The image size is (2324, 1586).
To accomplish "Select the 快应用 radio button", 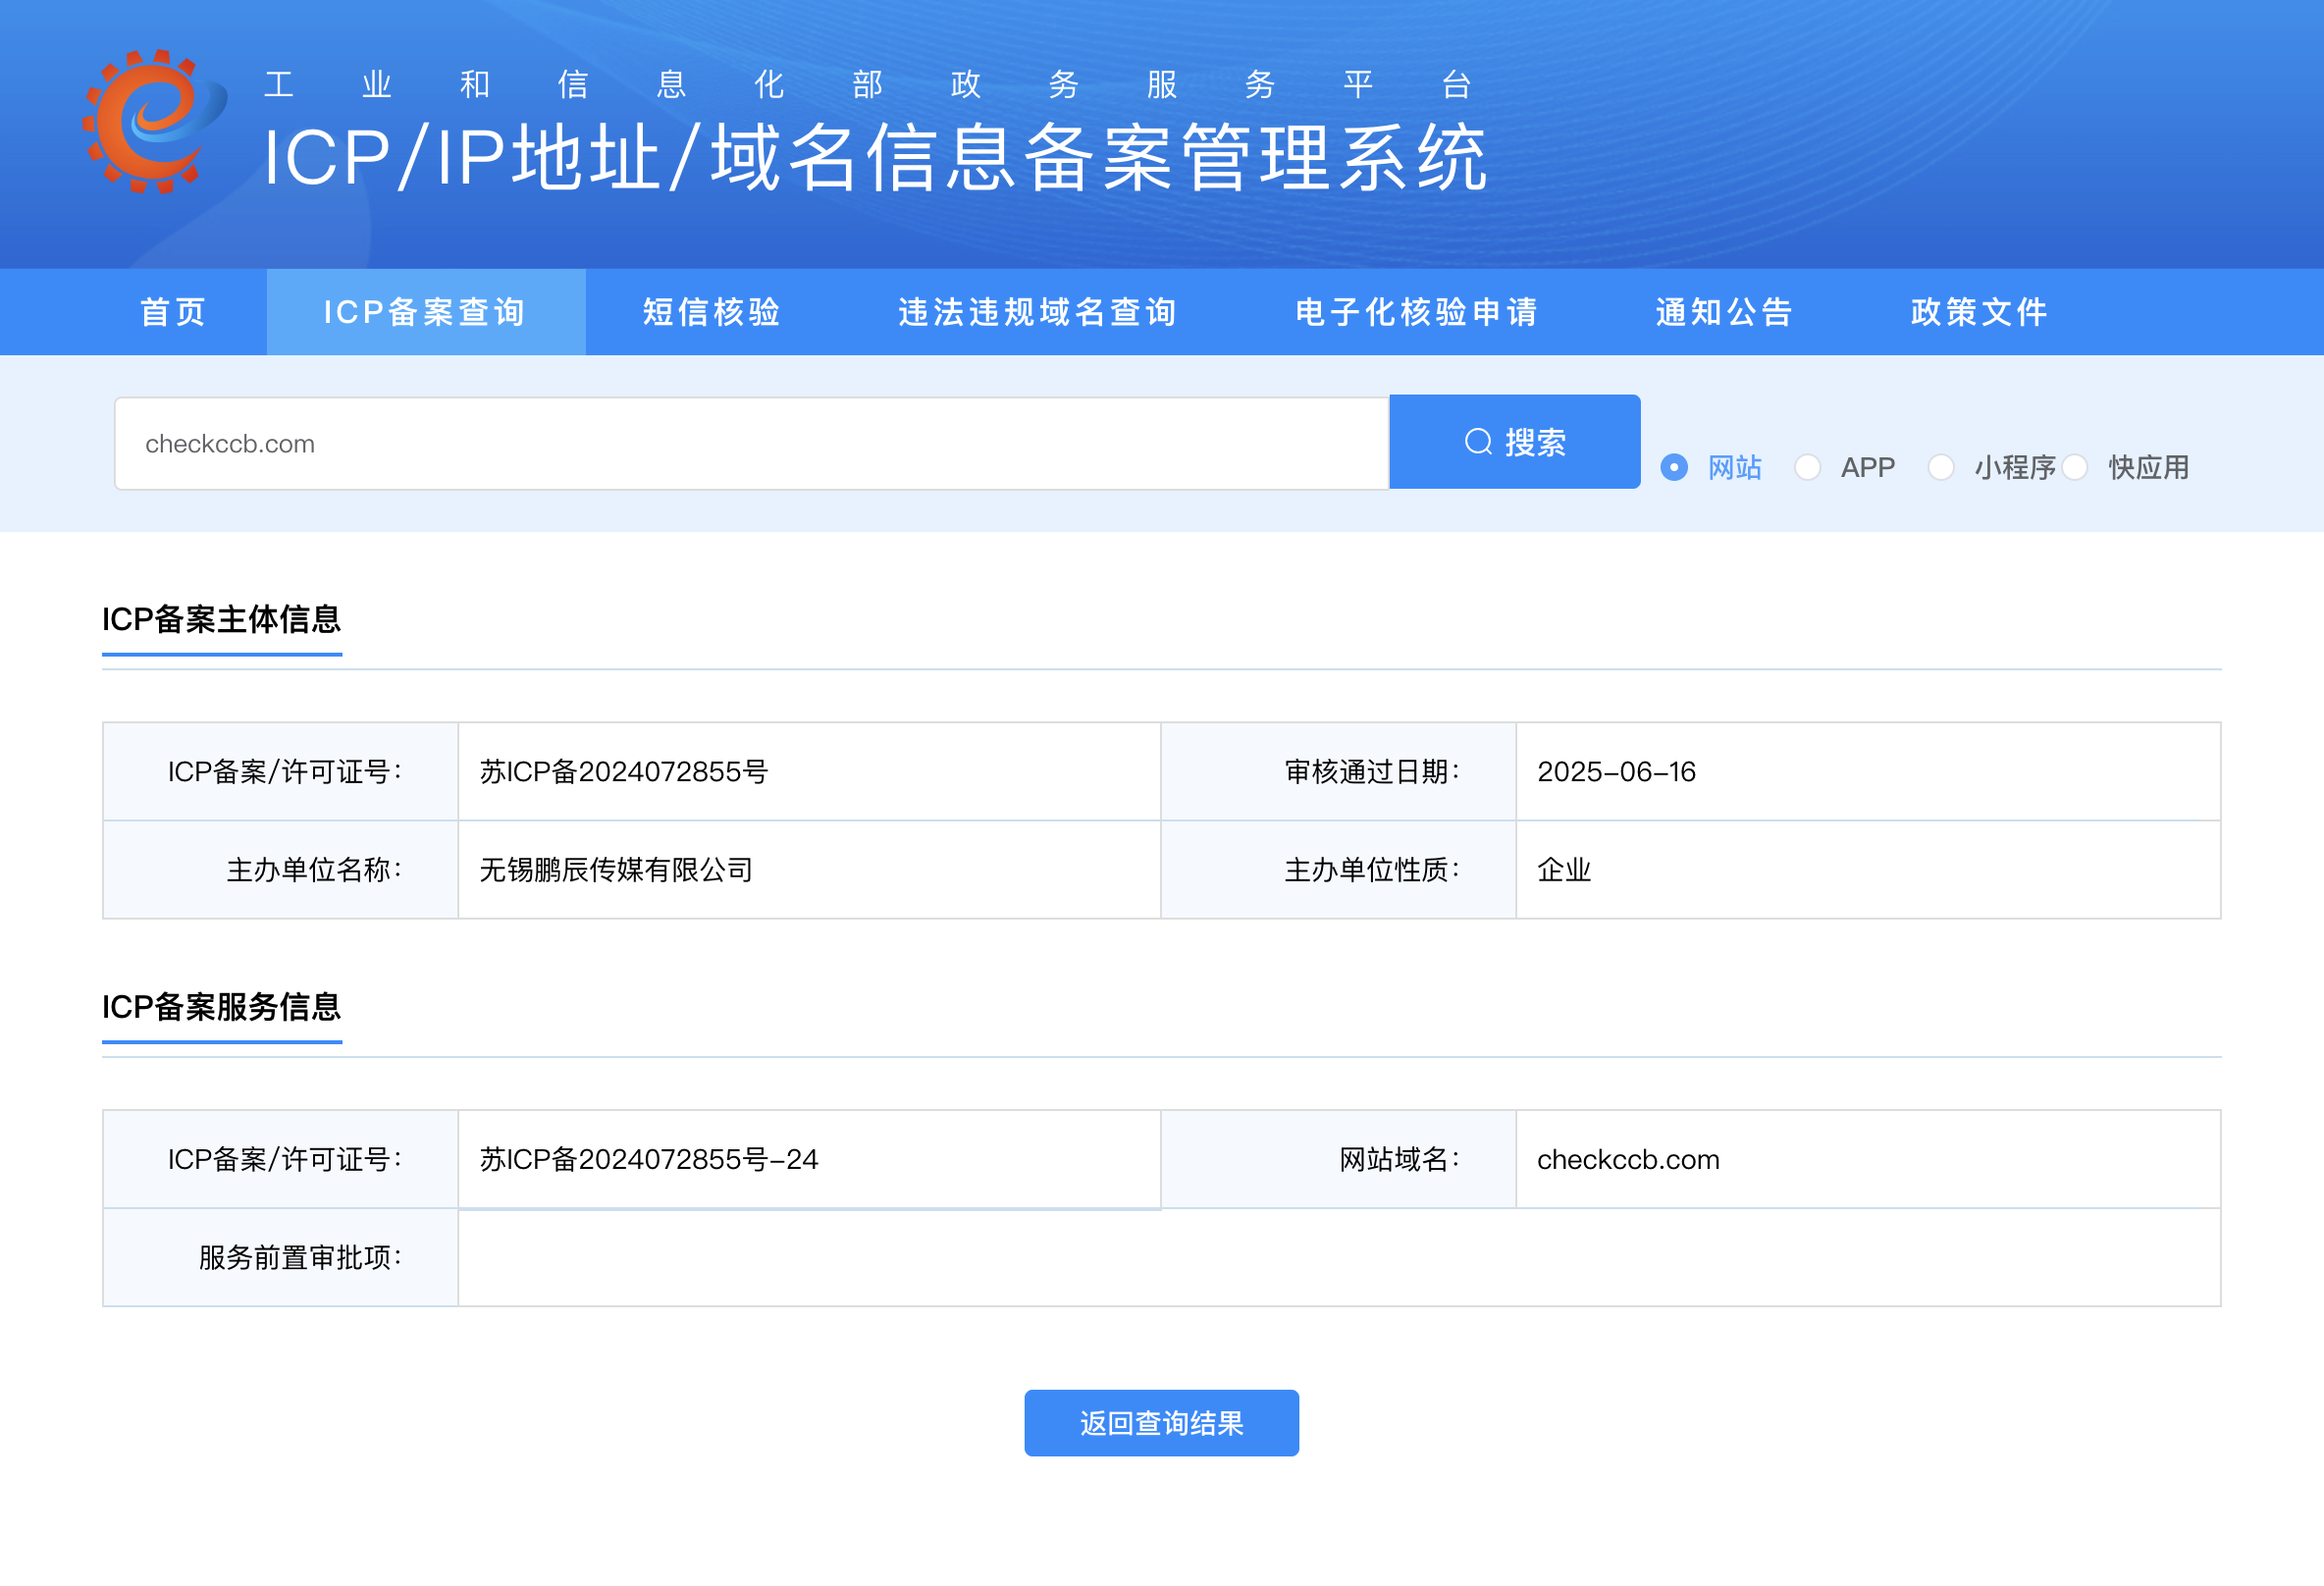I will (x=2074, y=467).
